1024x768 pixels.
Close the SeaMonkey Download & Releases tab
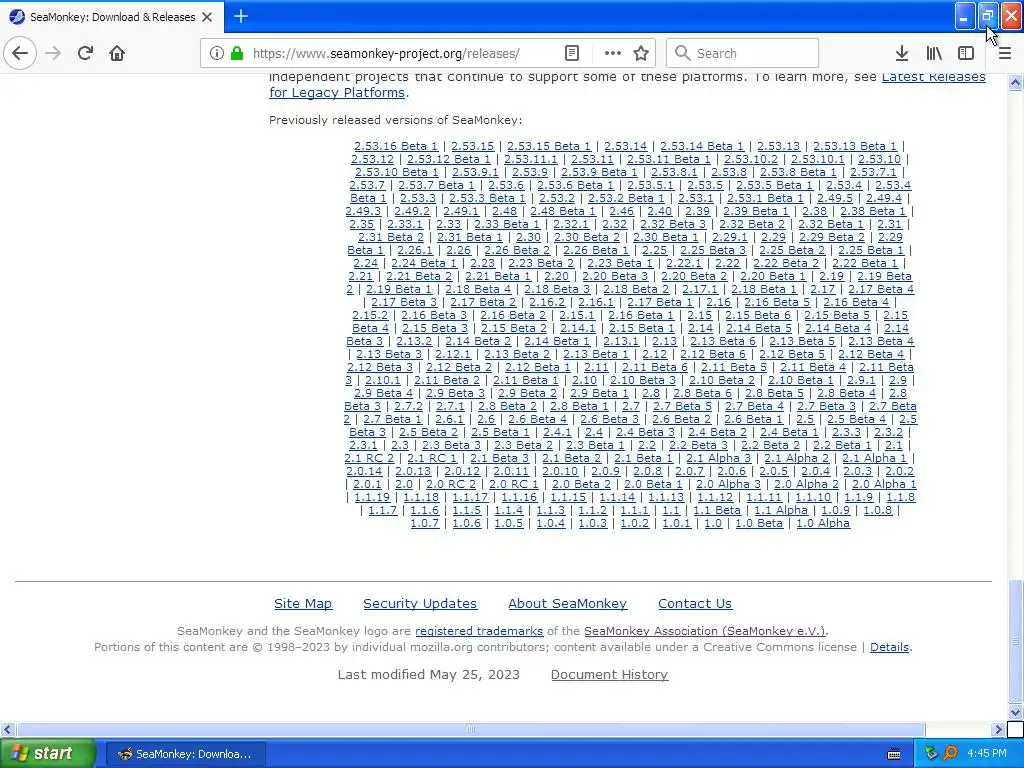coord(207,17)
